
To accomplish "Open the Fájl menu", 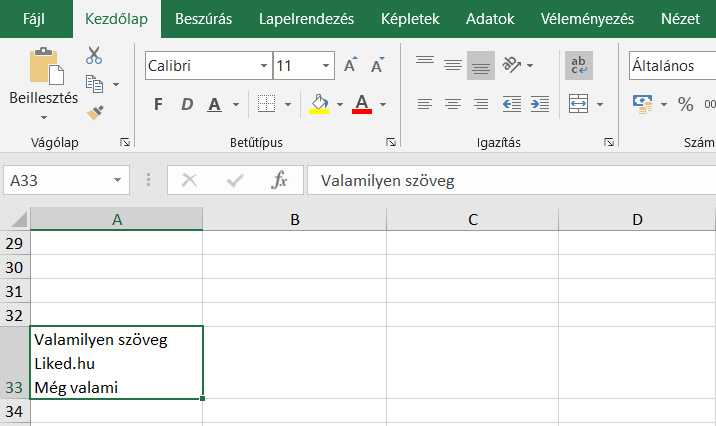I will tap(36, 18).
